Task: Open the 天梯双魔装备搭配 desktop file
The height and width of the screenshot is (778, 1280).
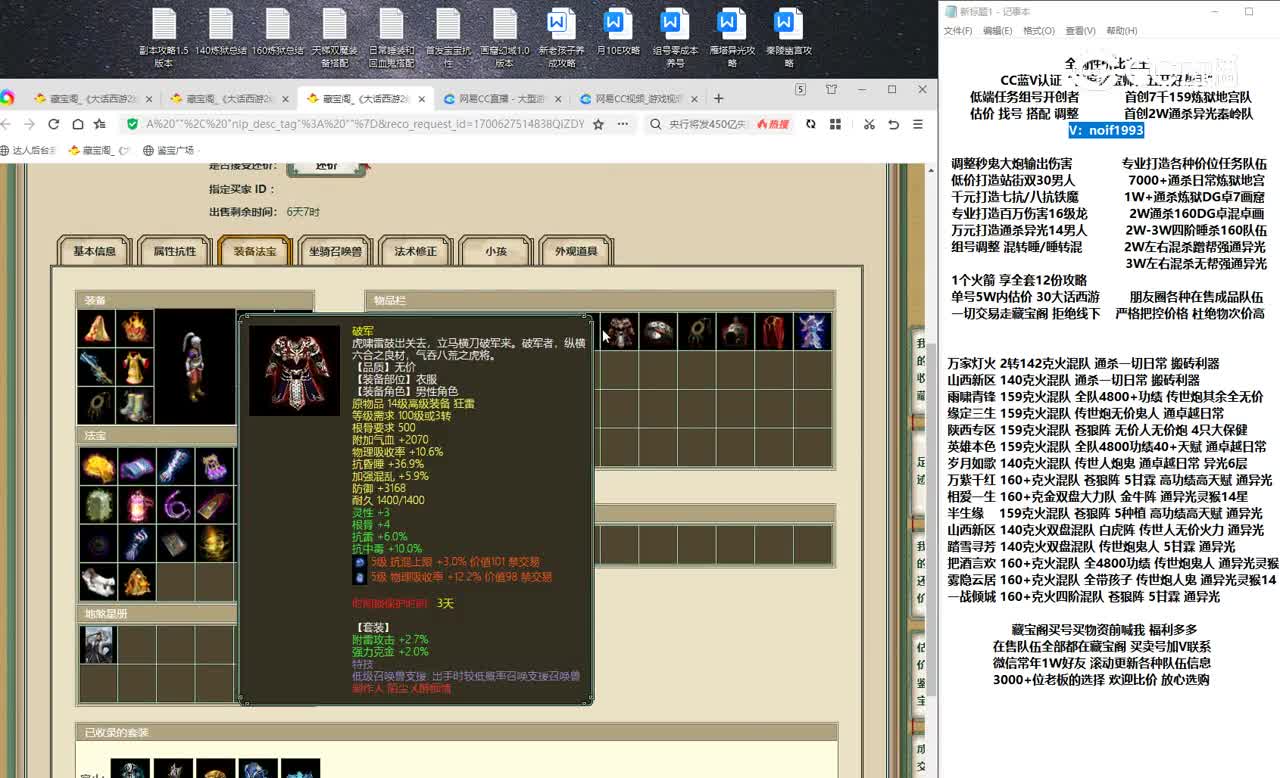Action: click(x=335, y=38)
